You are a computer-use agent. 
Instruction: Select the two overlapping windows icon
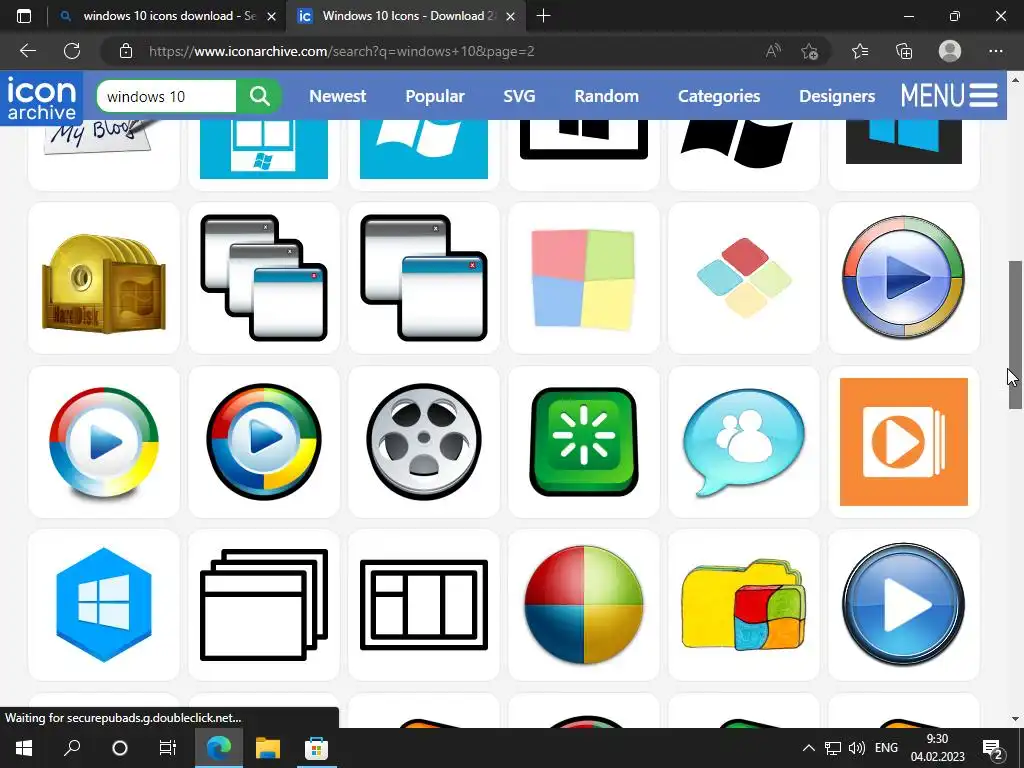pos(424,278)
